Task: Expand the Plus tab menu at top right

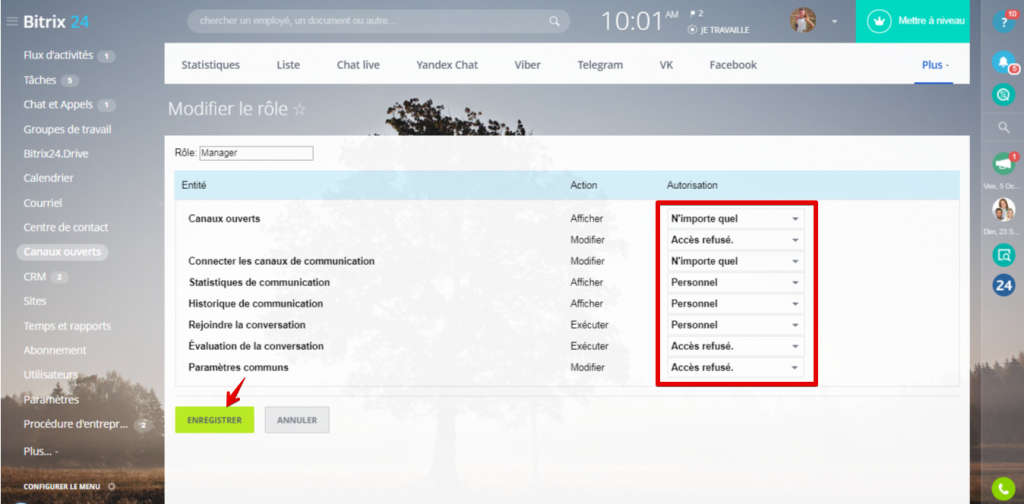Action: click(935, 65)
